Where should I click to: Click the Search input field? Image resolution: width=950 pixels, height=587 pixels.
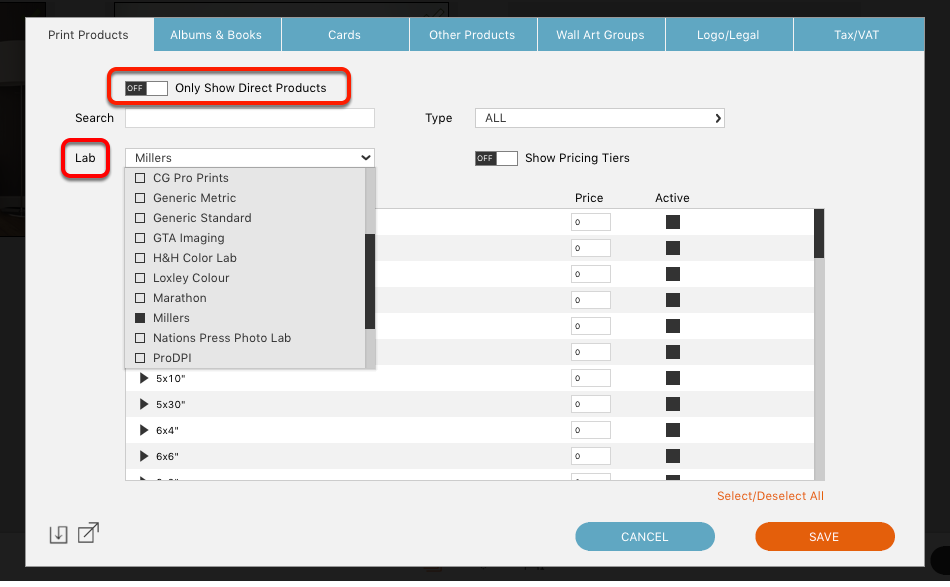(250, 118)
